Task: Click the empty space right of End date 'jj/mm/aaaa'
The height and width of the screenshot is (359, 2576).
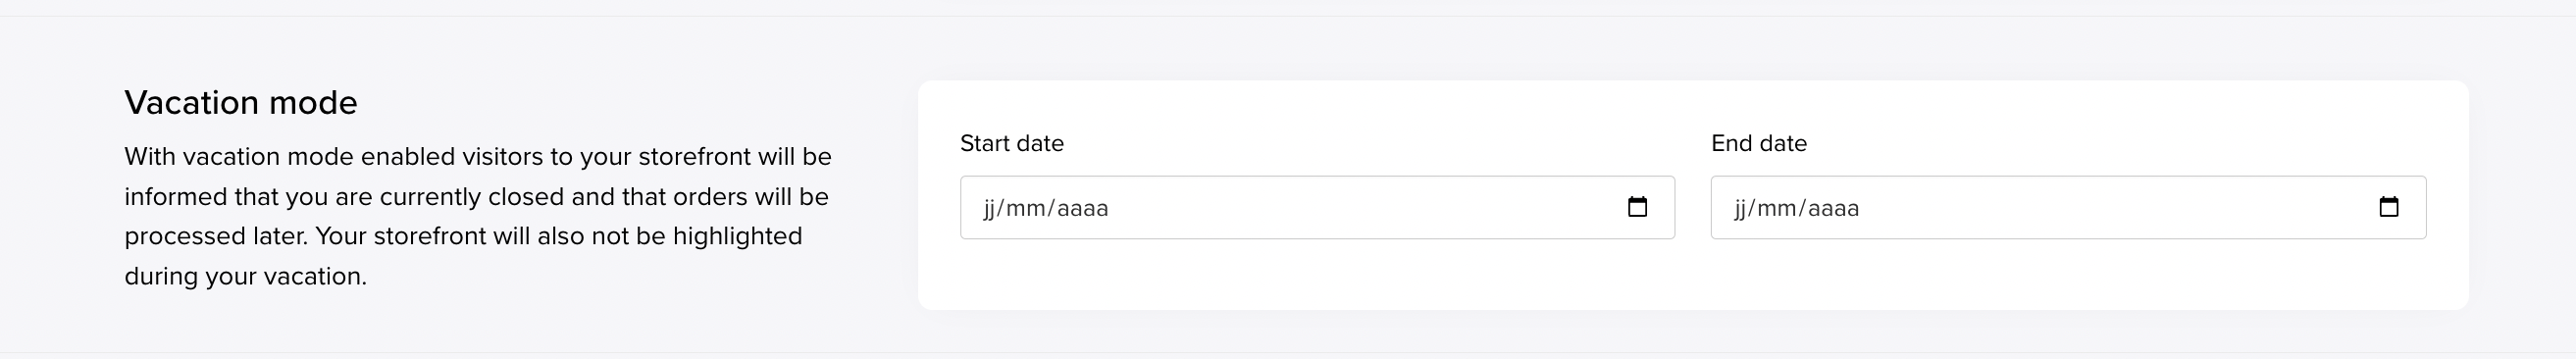Action: [2116, 207]
